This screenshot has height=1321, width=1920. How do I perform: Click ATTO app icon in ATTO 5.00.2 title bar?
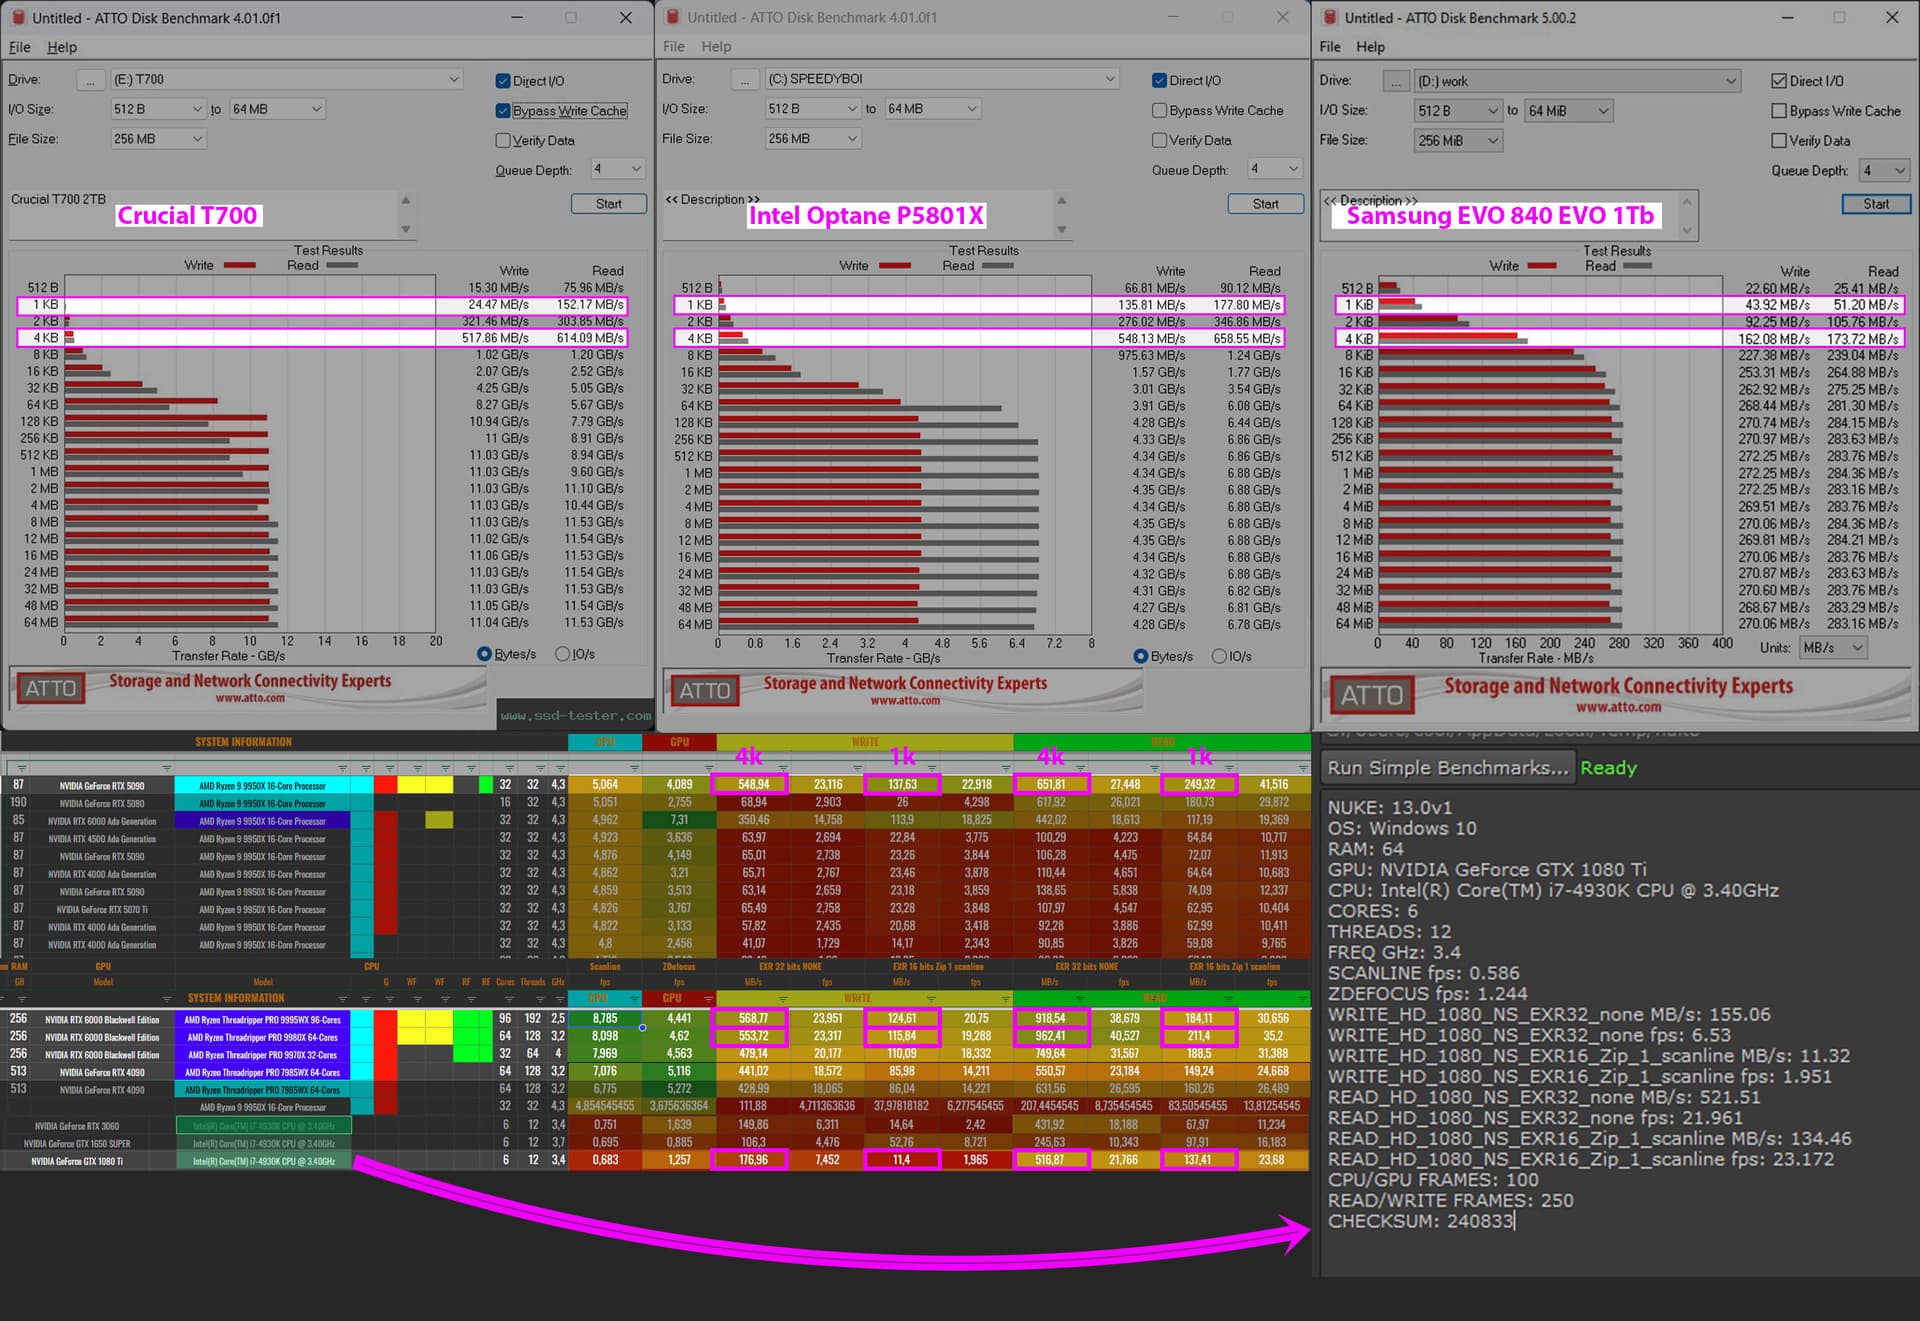pos(1331,17)
